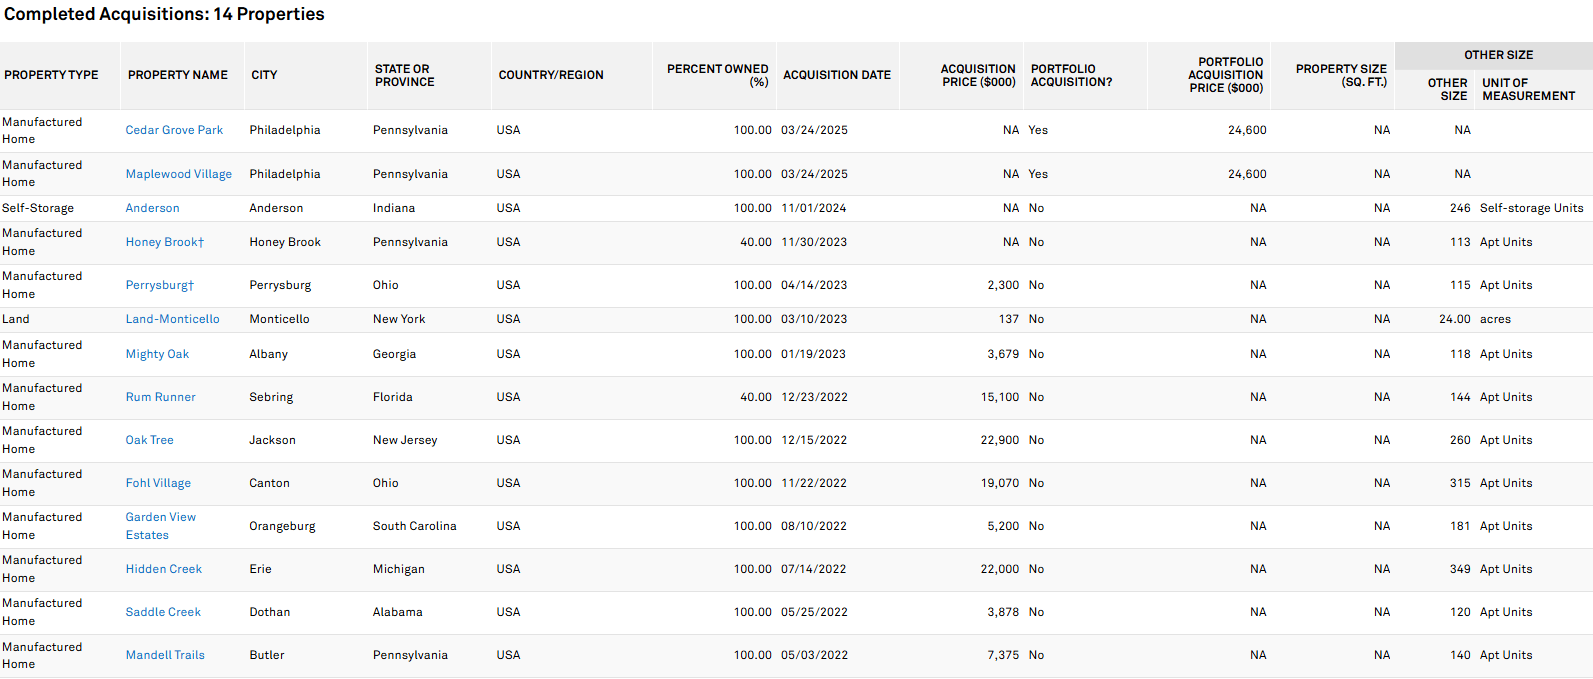This screenshot has width=1593, height=679.
Task: Select the Orangeburg city cell
Action: pyautogui.click(x=282, y=526)
